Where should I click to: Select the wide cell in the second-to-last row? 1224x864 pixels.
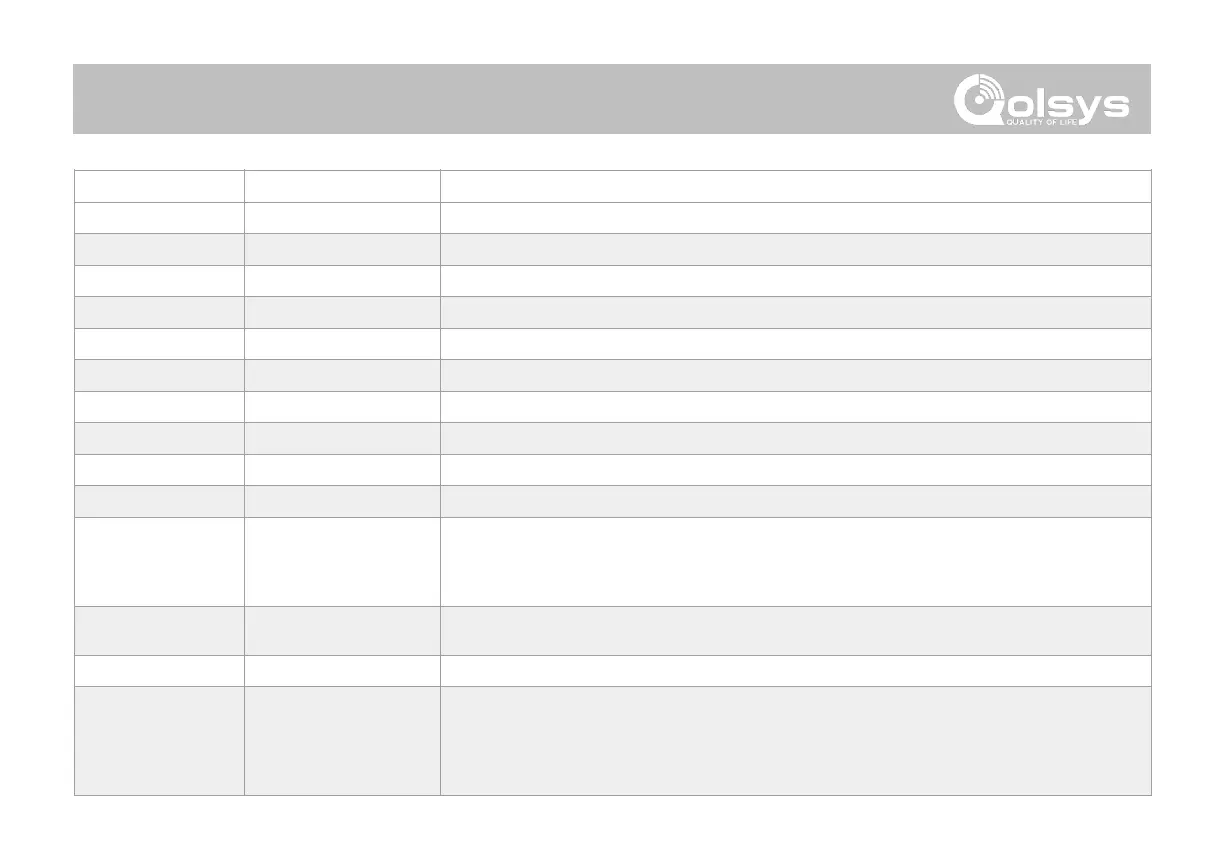pos(795,671)
